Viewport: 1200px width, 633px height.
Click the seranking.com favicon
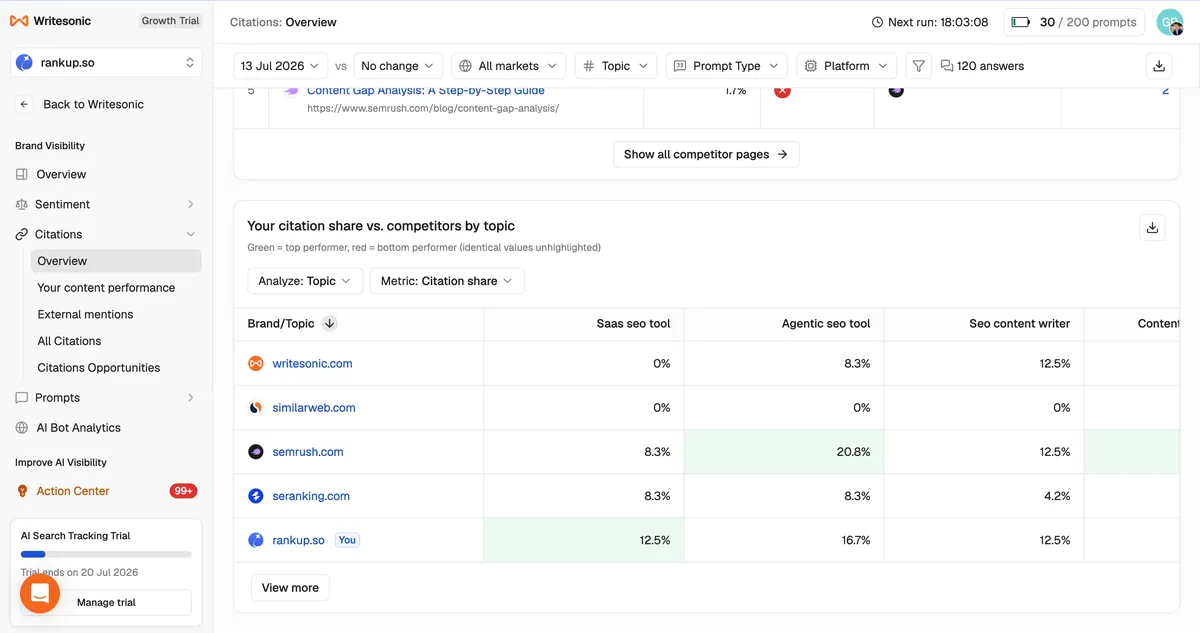(255, 496)
